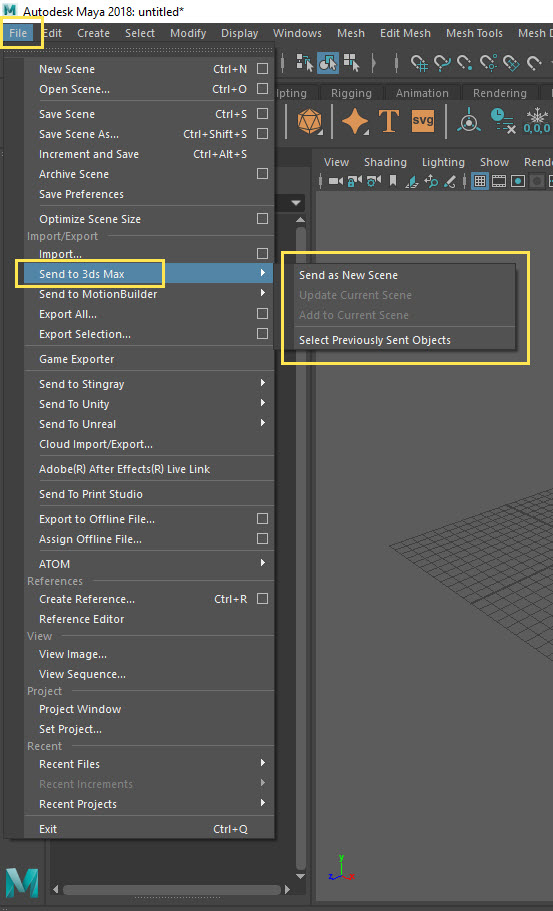This screenshot has width=553, height=911.
Task: Click the Maya logo at bottom left
Action: (x=22, y=883)
